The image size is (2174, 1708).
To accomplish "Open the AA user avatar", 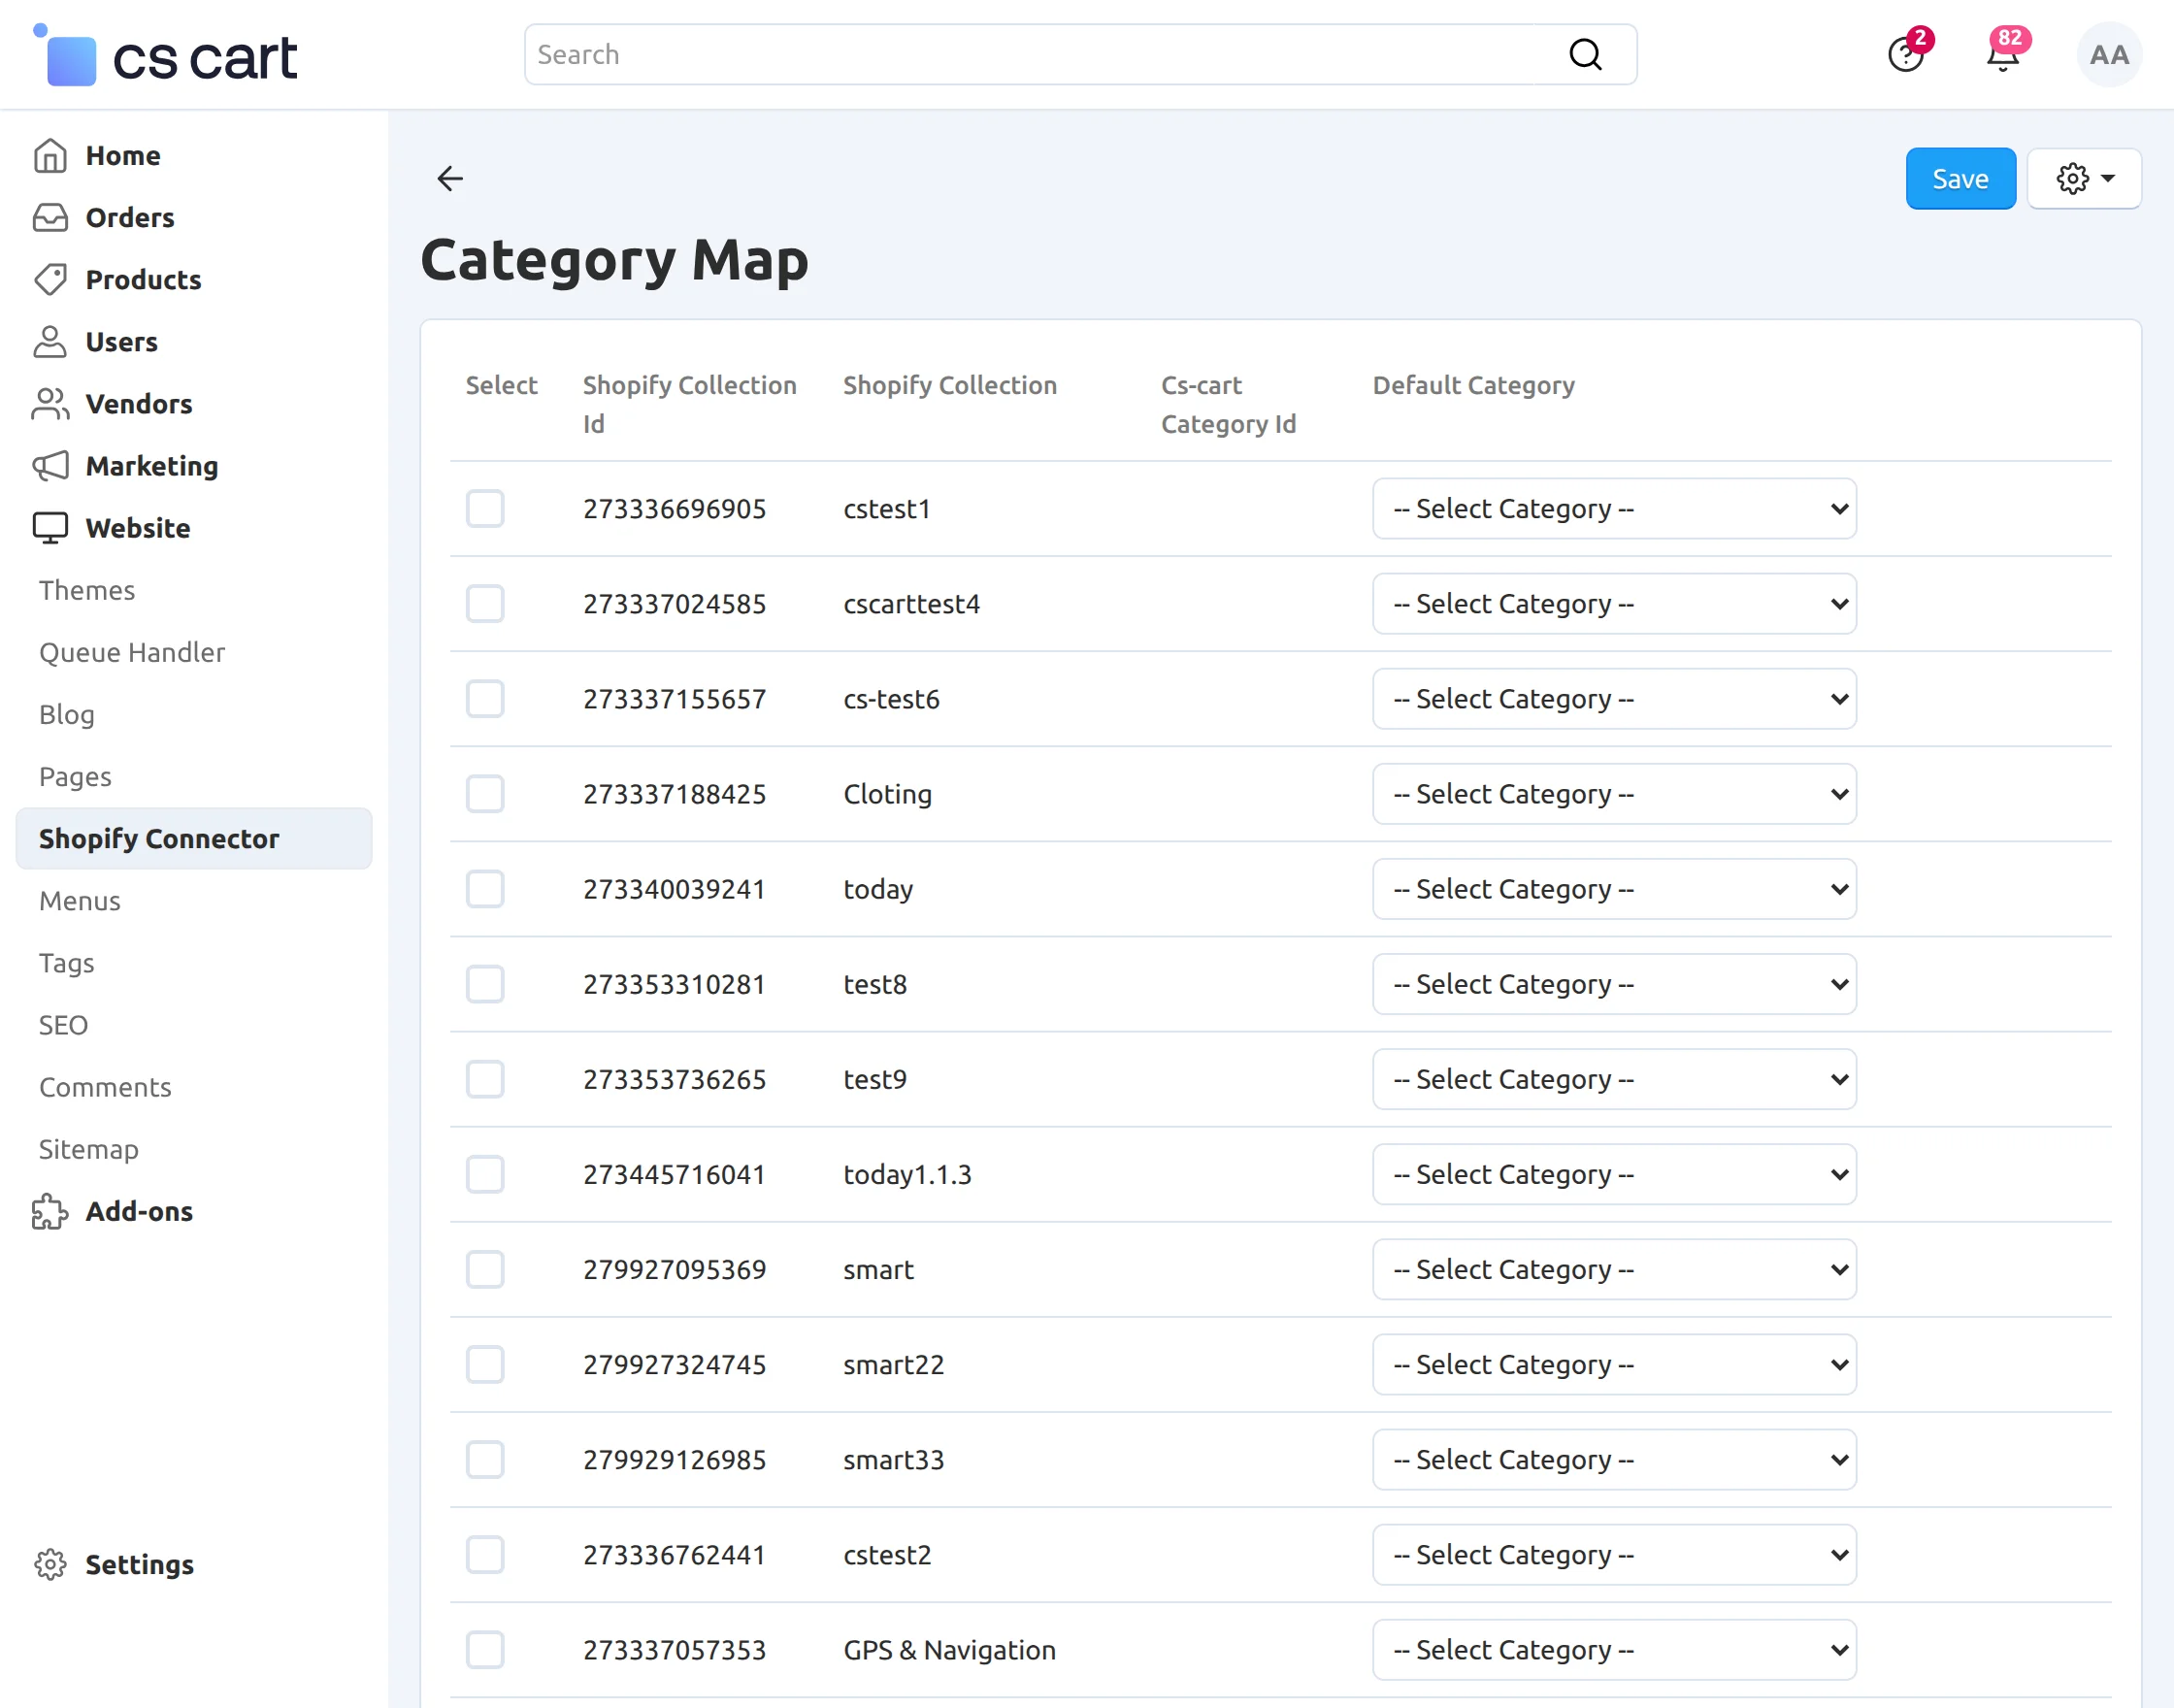I will coord(2109,55).
